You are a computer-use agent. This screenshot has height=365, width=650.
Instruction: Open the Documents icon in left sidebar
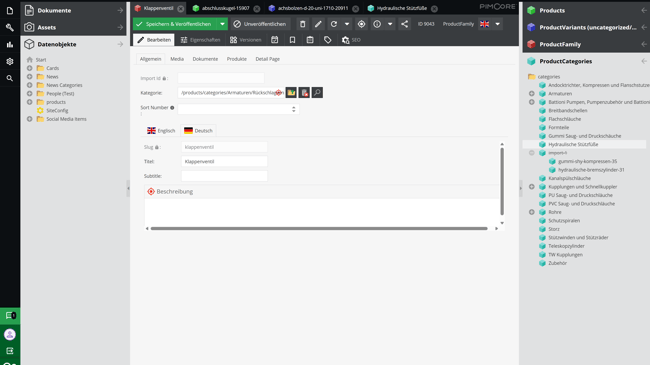tap(10, 10)
